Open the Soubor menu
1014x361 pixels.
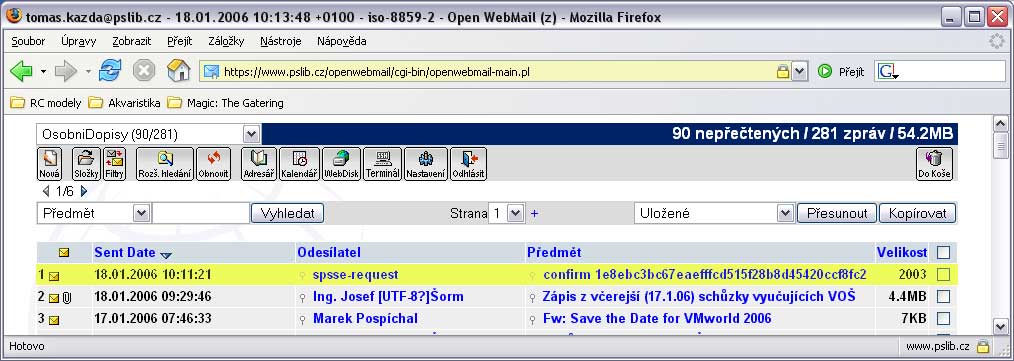coord(28,41)
